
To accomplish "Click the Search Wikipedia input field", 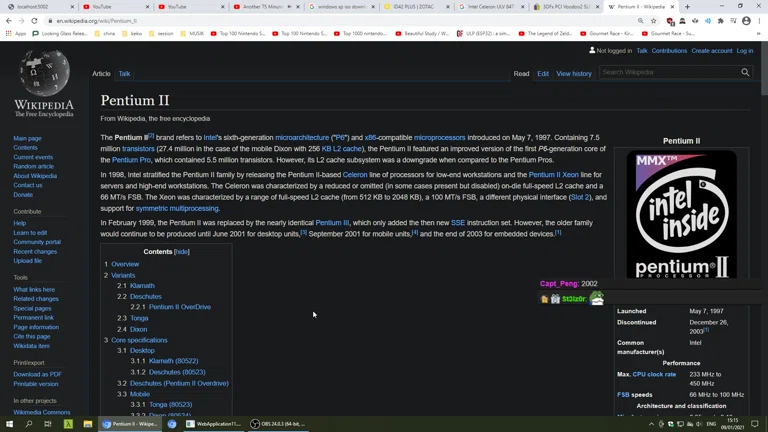I will [x=669, y=72].
